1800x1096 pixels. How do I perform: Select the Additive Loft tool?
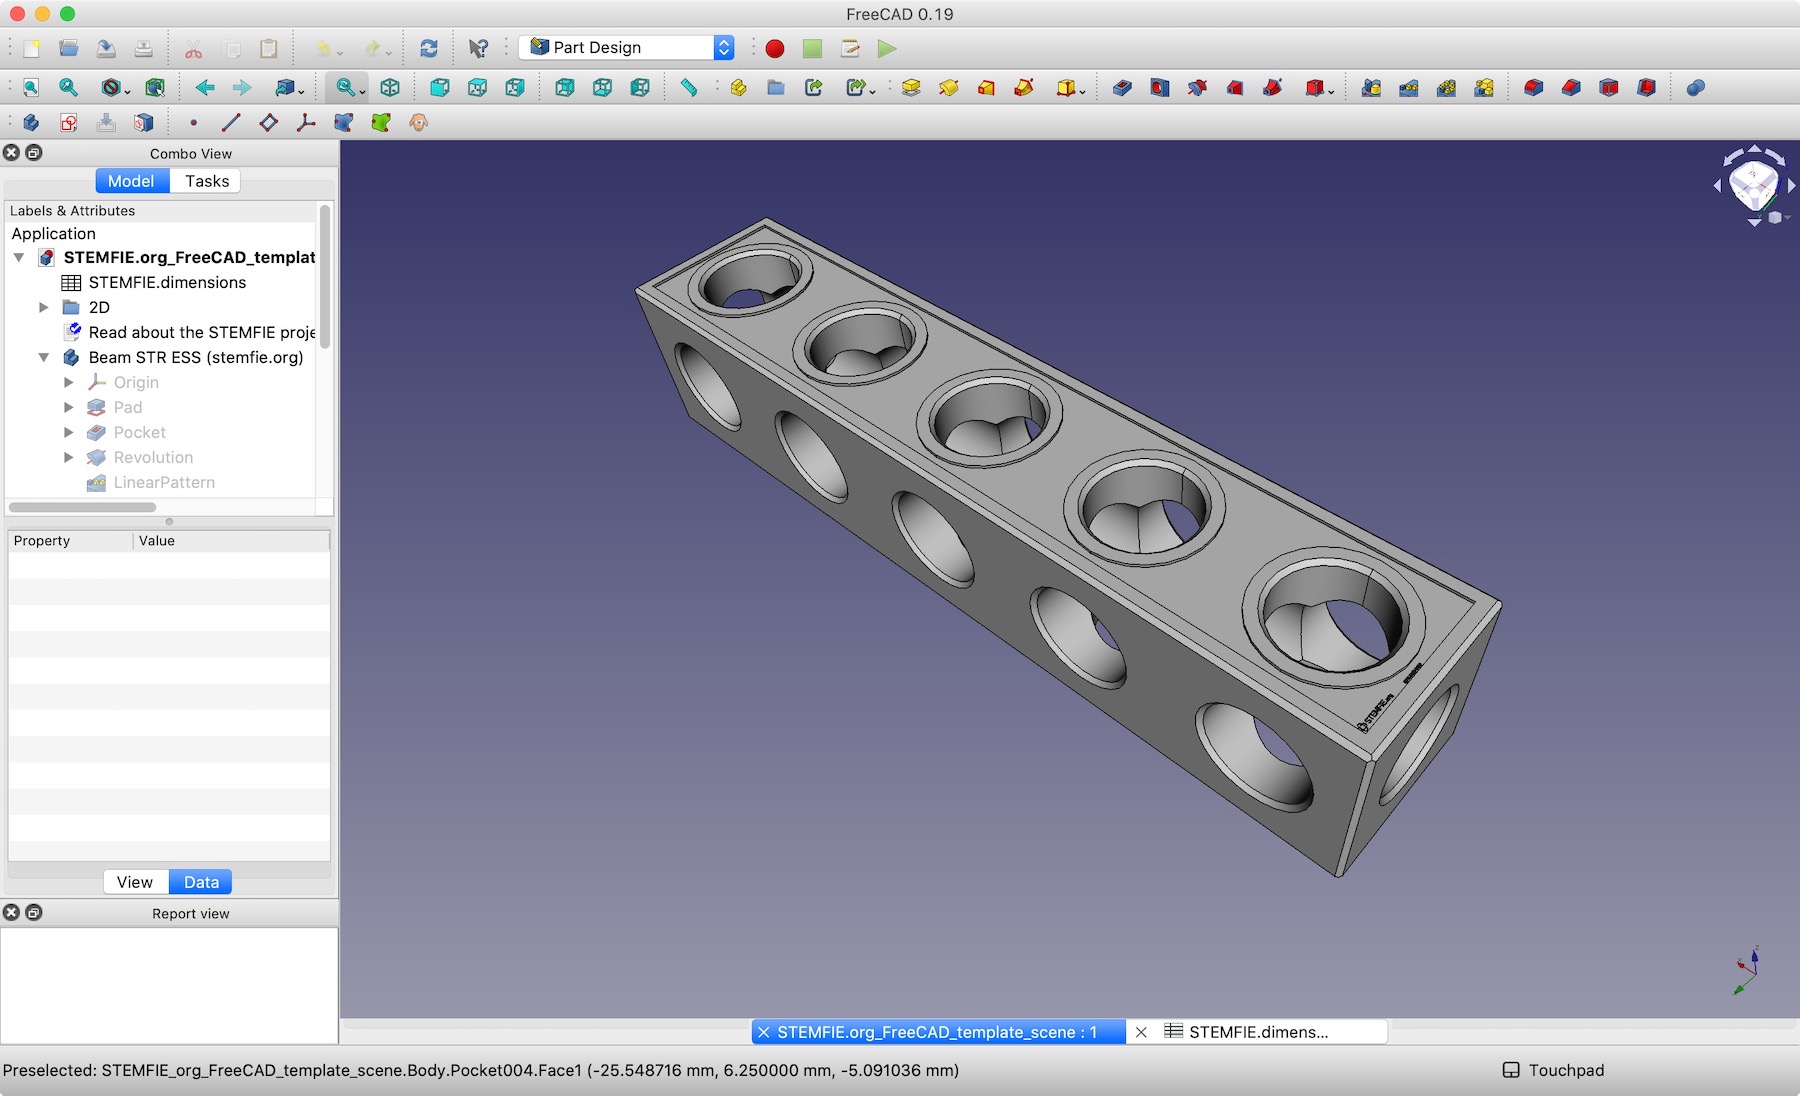coord(986,88)
